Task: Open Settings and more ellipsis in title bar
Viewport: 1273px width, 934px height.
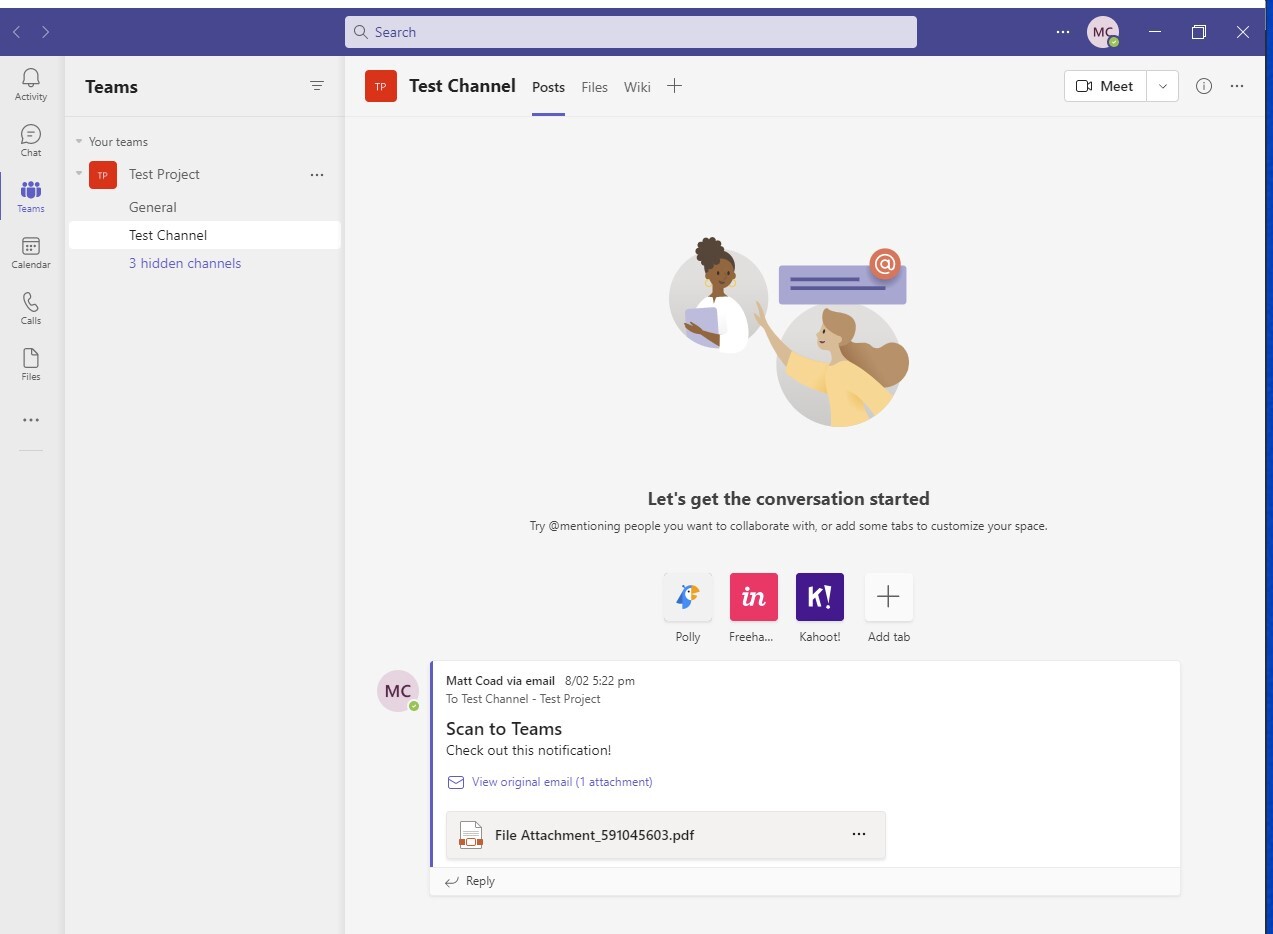Action: 1063,32
